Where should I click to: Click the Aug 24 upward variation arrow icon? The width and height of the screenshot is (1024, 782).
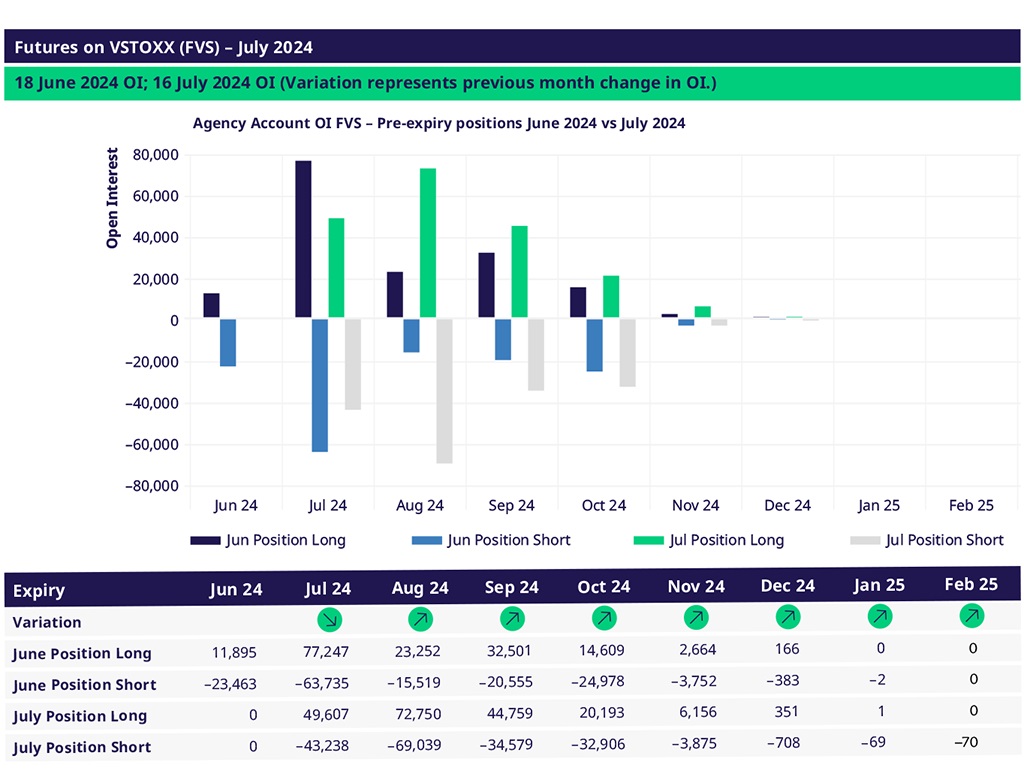pos(421,619)
